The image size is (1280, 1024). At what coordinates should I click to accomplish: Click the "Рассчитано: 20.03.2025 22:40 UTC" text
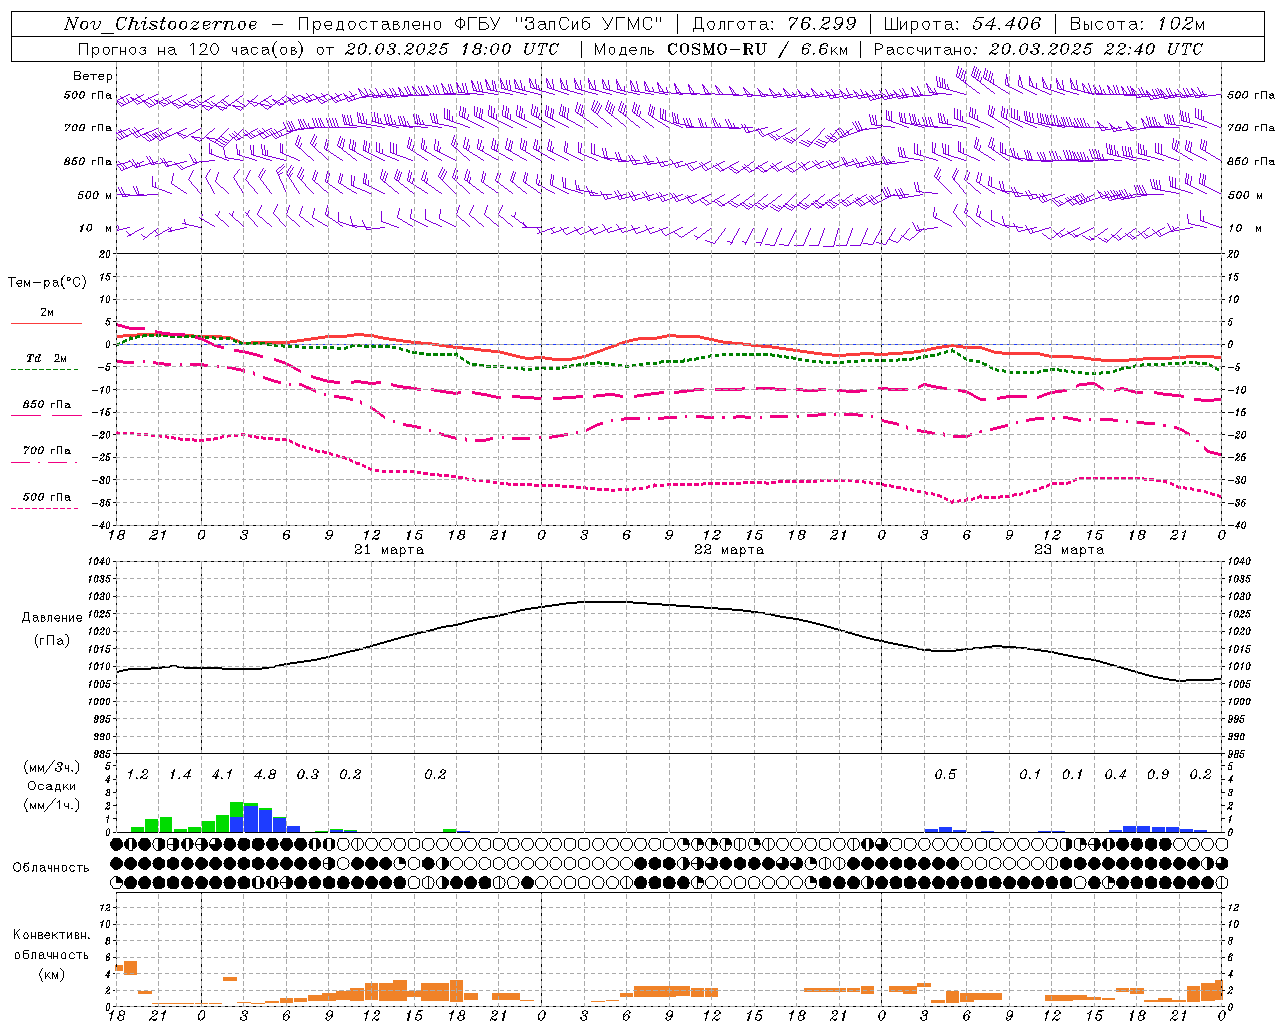tap(1038, 49)
